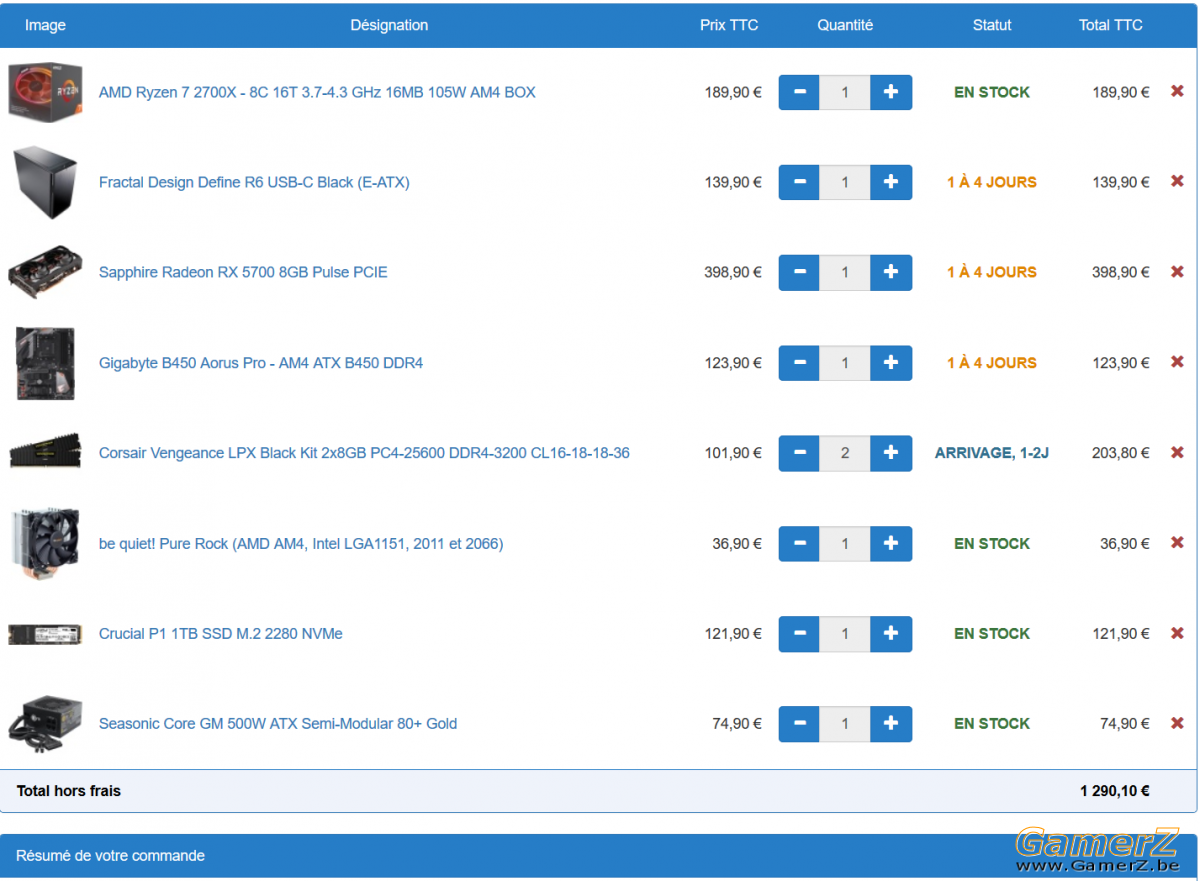Reduce Fractal Design Define R6 quantity
The height and width of the screenshot is (881, 1200).
pyautogui.click(x=799, y=182)
